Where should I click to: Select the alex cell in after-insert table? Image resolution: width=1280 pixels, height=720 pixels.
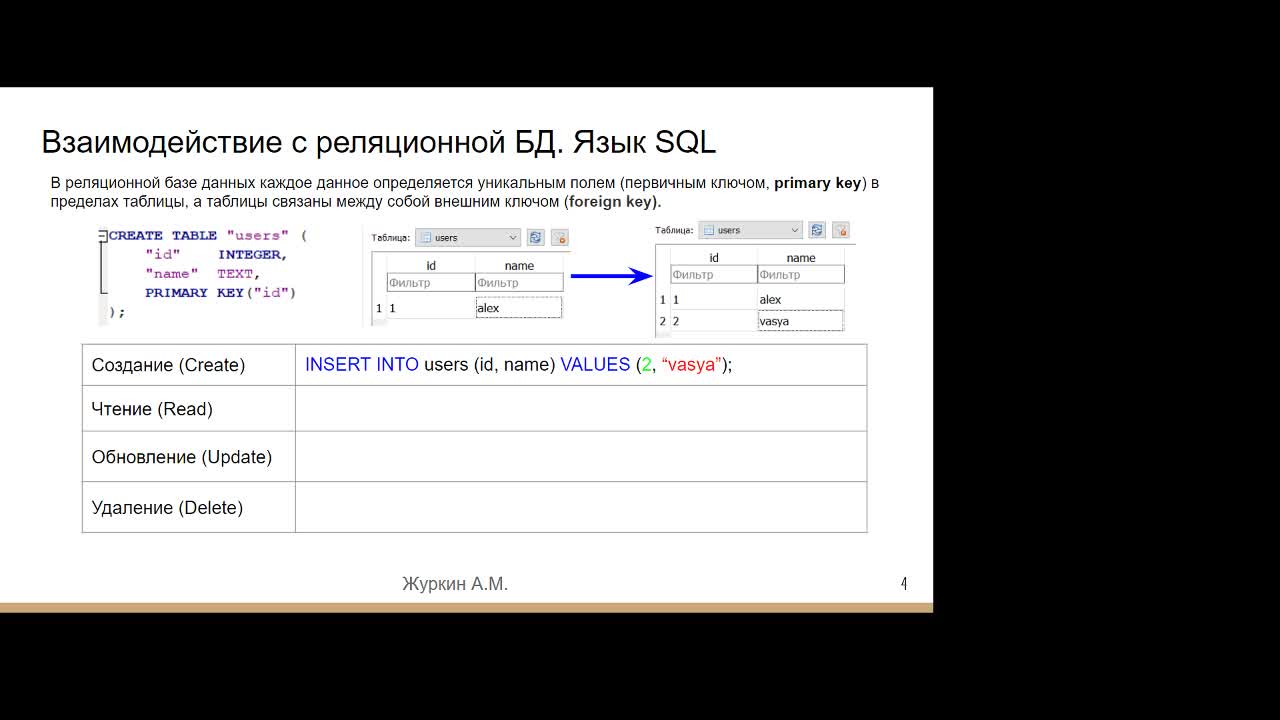(801, 299)
